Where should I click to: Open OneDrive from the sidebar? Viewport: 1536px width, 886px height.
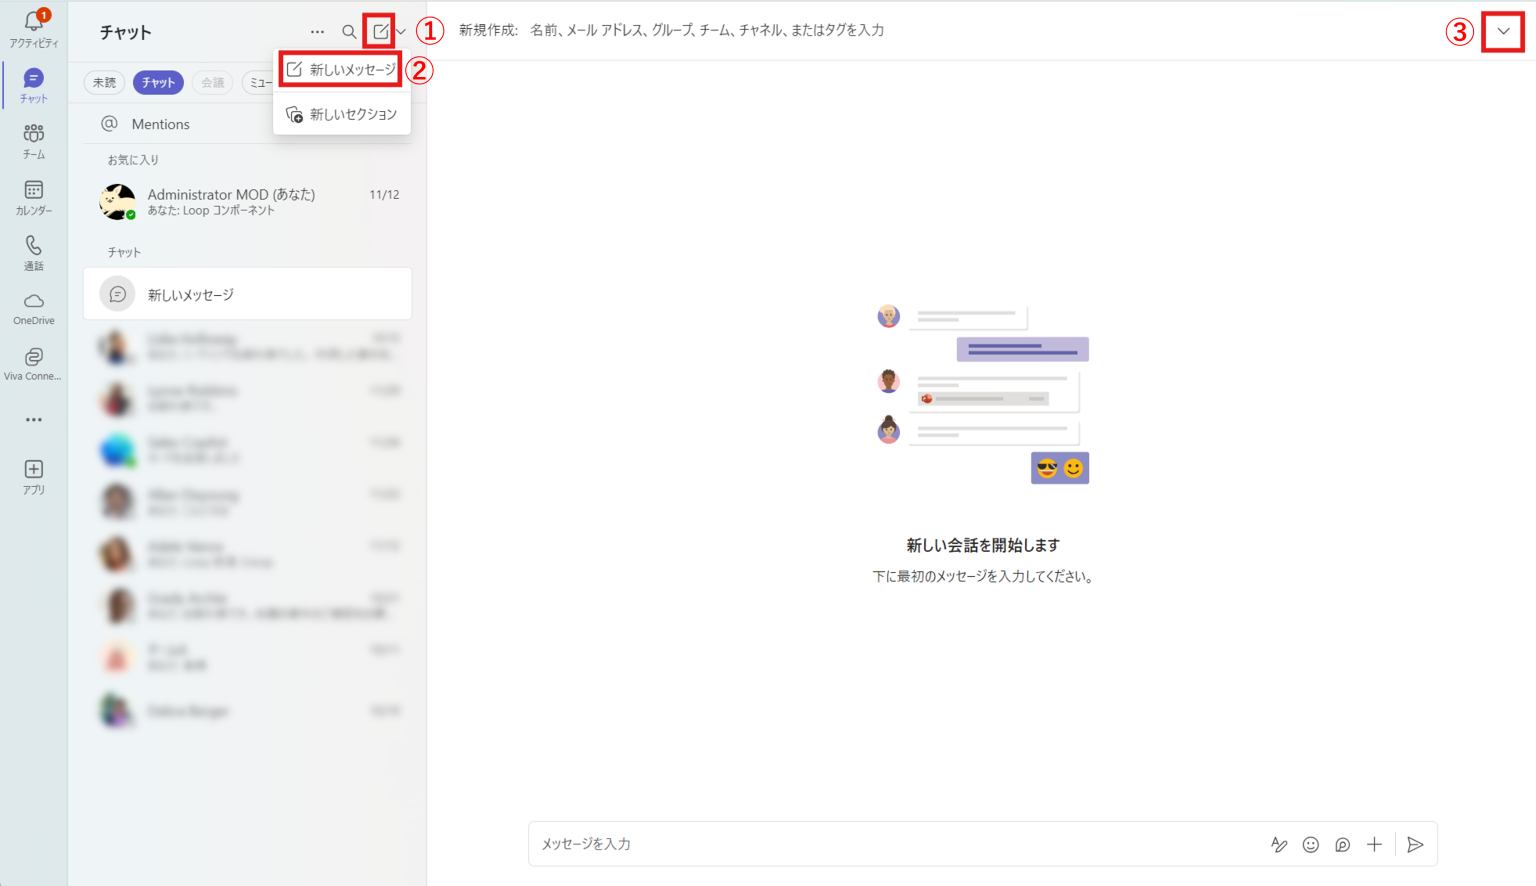(x=34, y=308)
